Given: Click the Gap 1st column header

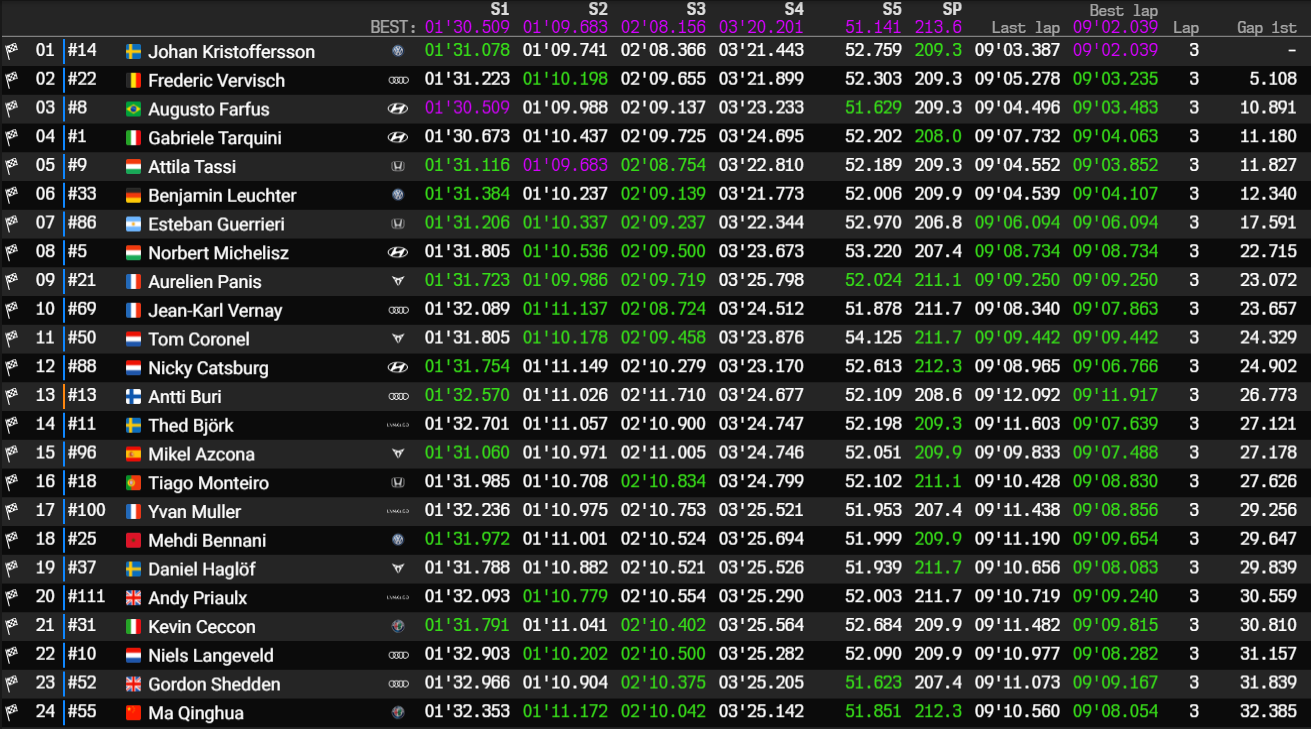Looking at the screenshot, I should pos(1266,28).
